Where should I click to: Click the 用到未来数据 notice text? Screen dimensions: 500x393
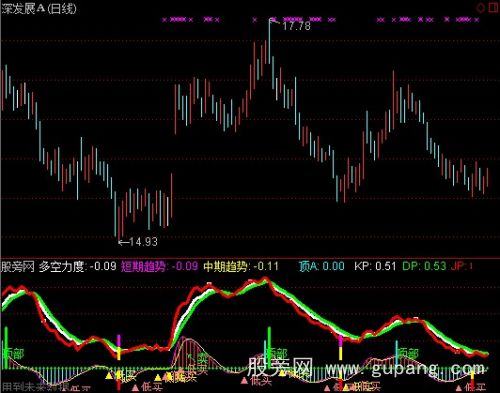[36, 387]
